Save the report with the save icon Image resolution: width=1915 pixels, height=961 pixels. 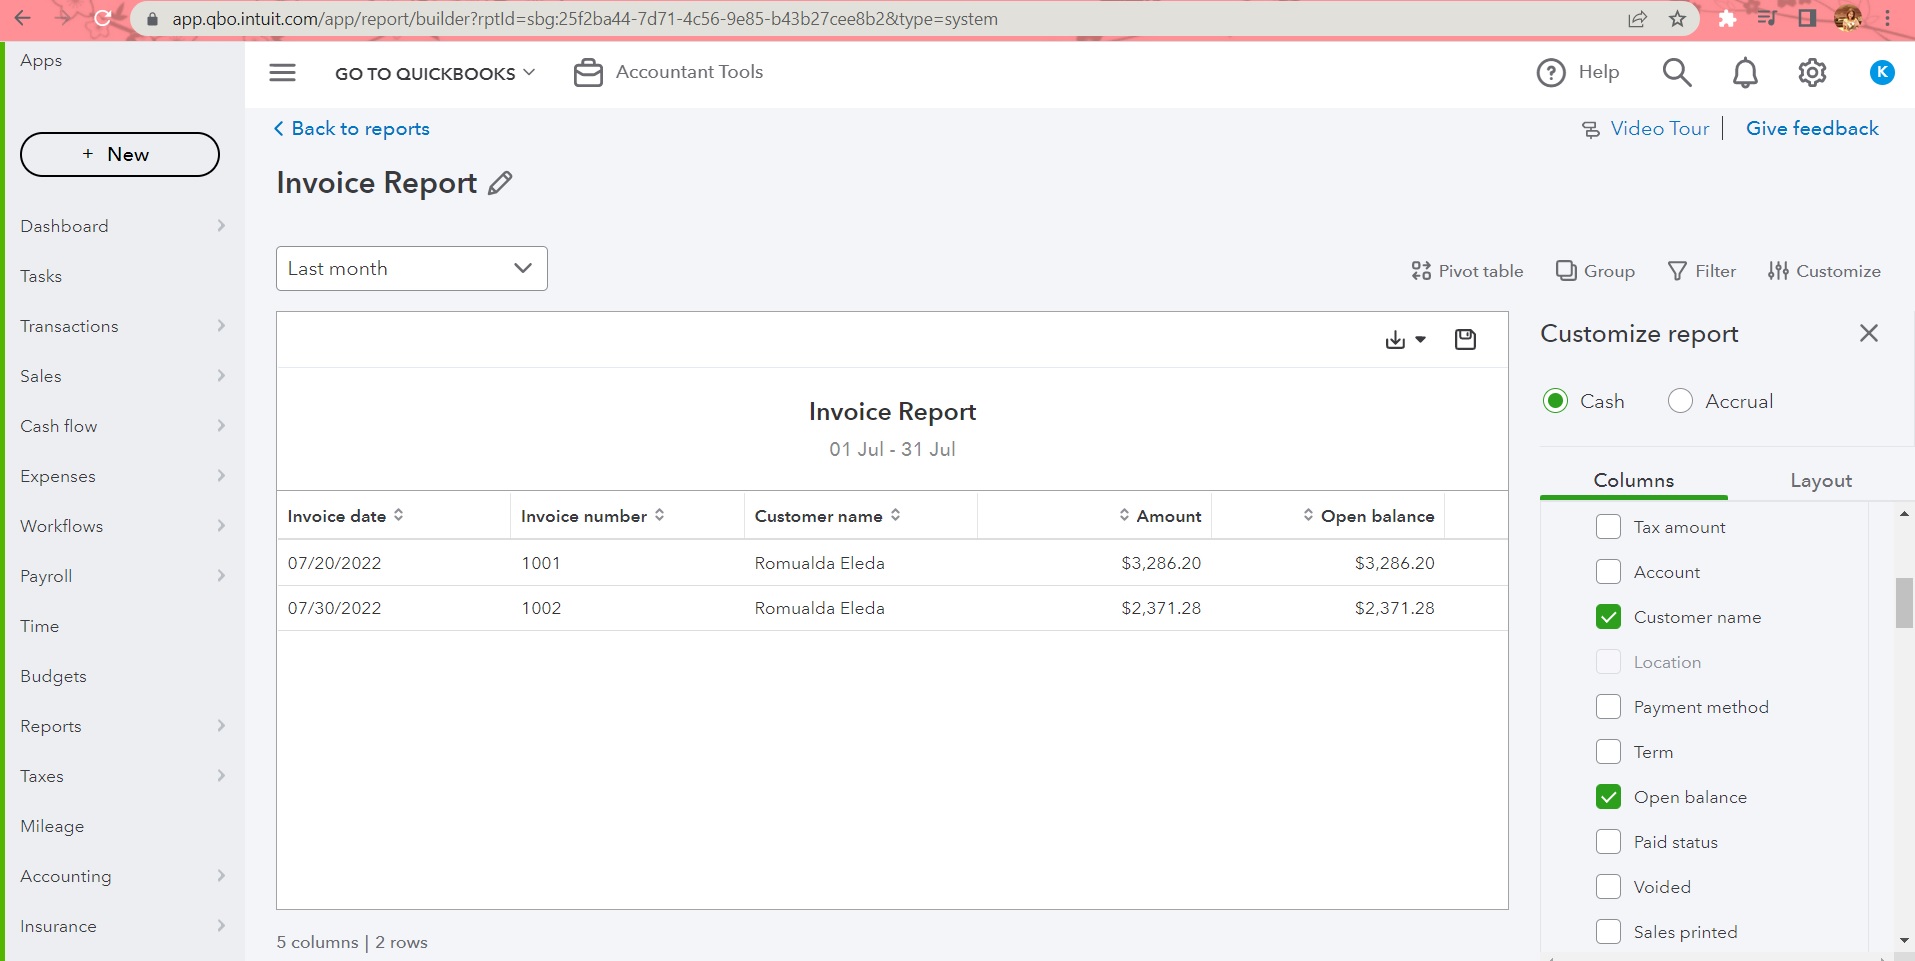click(x=1465, y=340)
